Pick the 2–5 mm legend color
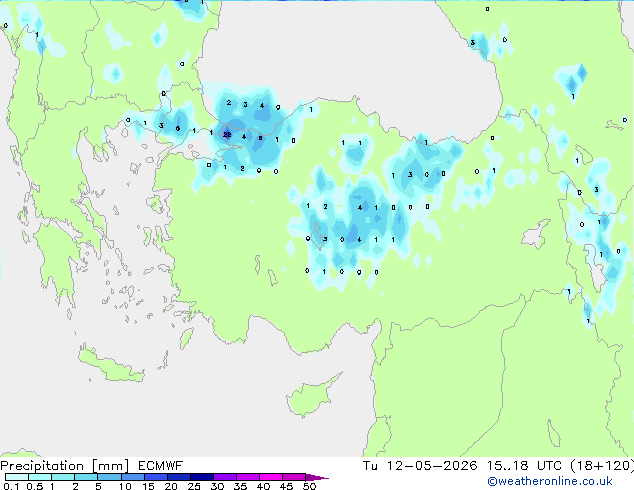 pos(86,477)
